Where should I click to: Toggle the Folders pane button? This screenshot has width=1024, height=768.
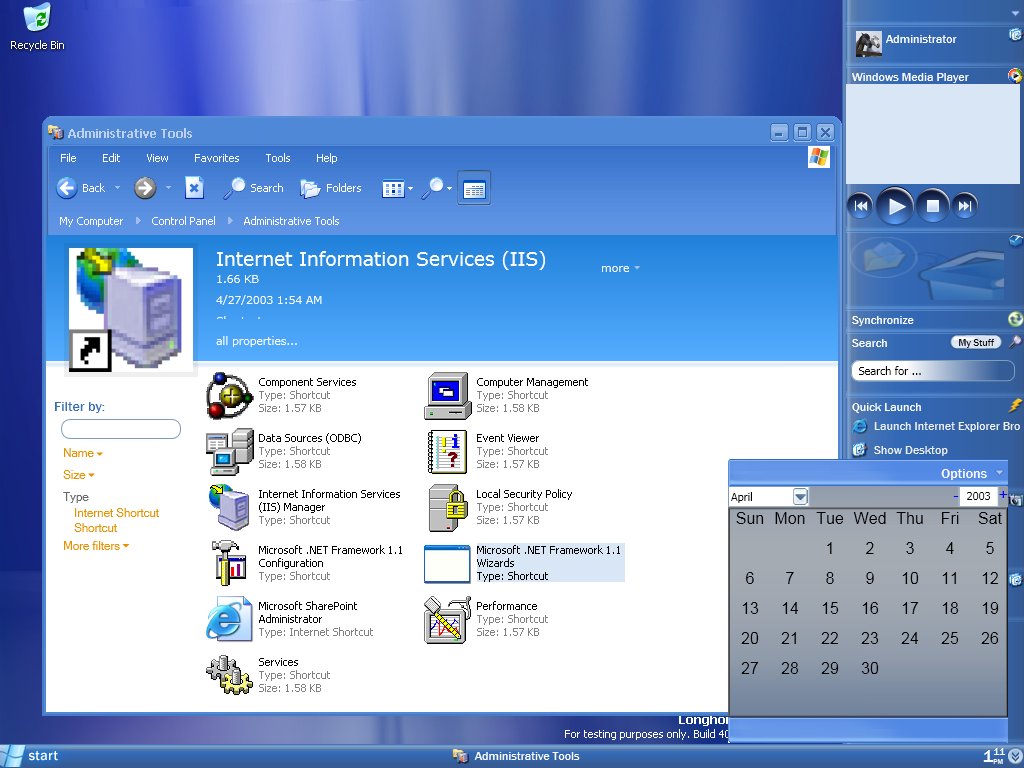330,188
